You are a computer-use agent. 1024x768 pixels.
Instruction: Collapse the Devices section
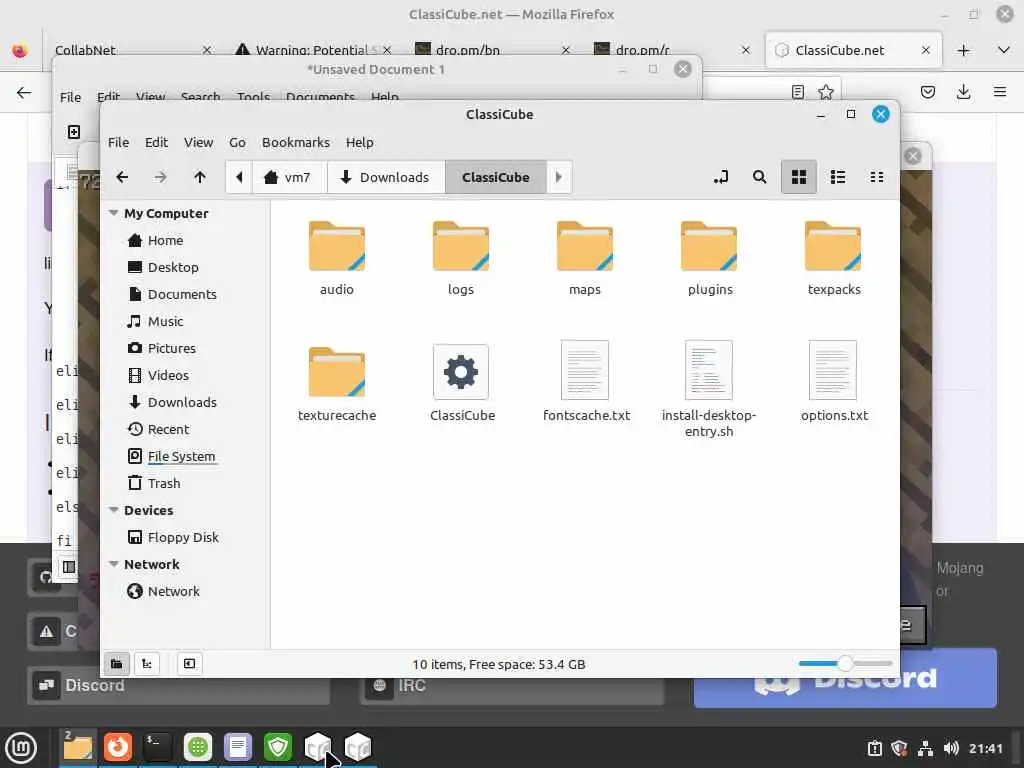click(x=114, y=509)
